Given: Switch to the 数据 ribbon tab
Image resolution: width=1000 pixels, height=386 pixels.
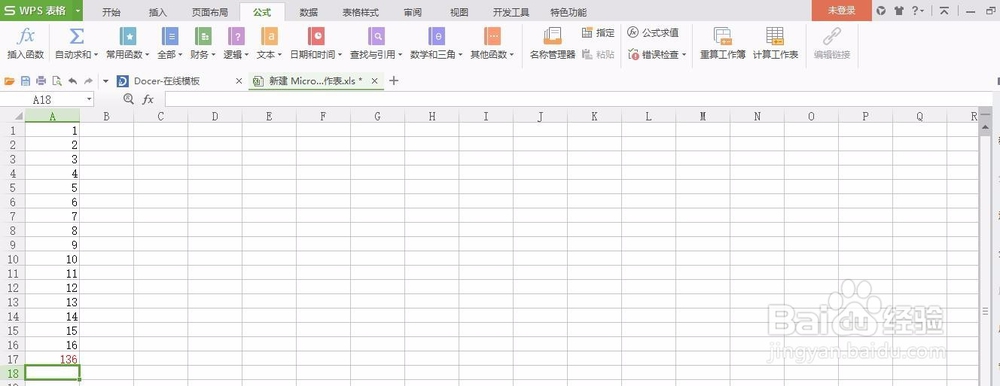Looking at the screenshot, I should [x=309, y=12].
